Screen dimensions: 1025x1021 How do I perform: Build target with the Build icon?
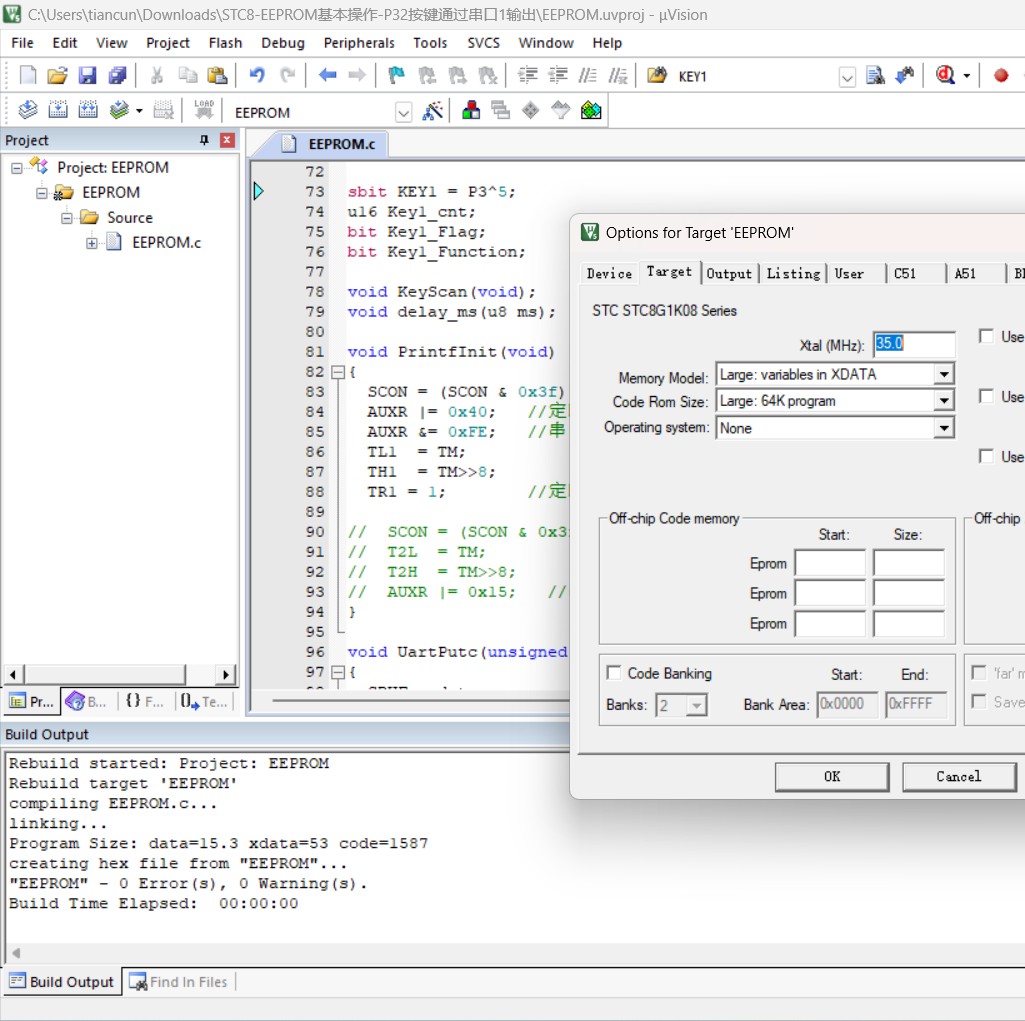(x=58, y=110)
